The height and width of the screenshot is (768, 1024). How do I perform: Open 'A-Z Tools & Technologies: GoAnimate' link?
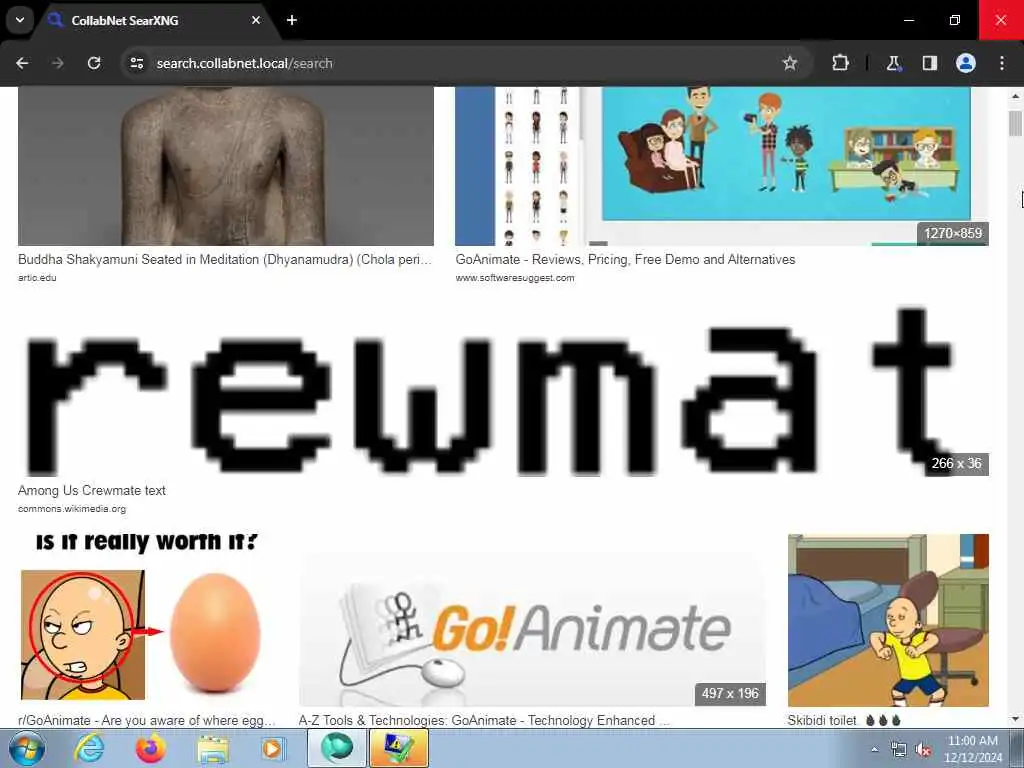pos(484,720)
